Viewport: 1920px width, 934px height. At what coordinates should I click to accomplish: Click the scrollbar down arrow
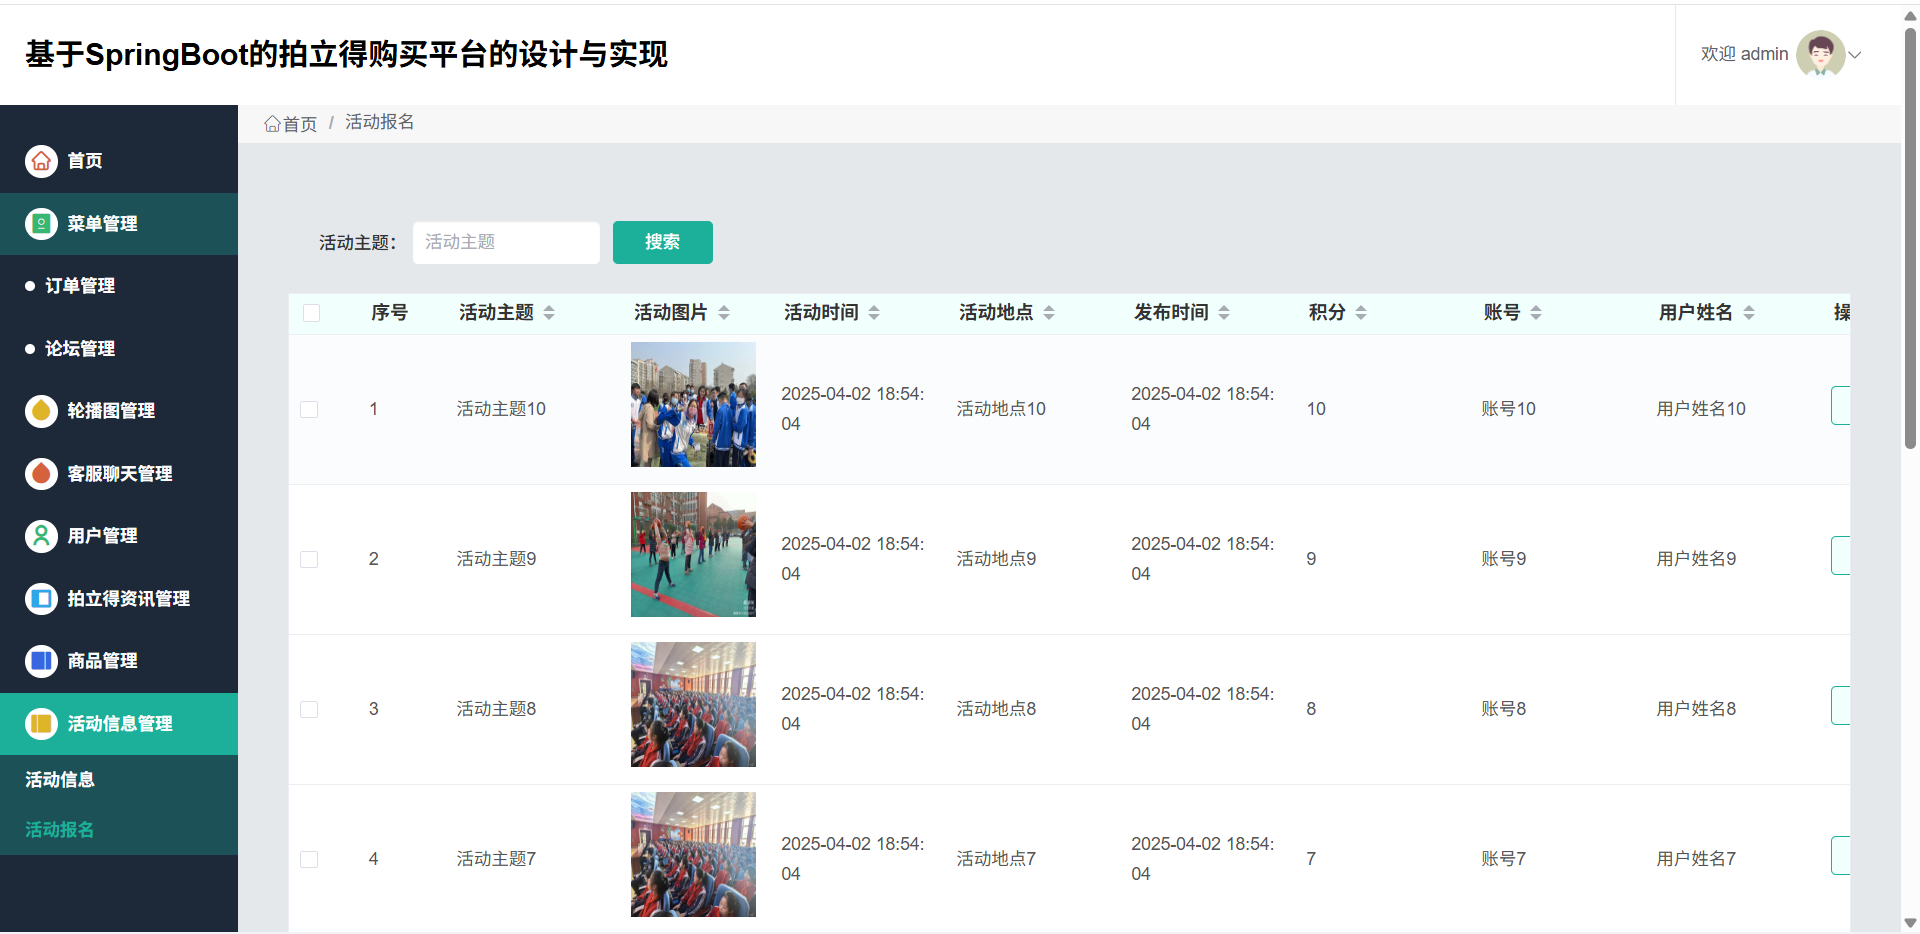pos(1910,923)
